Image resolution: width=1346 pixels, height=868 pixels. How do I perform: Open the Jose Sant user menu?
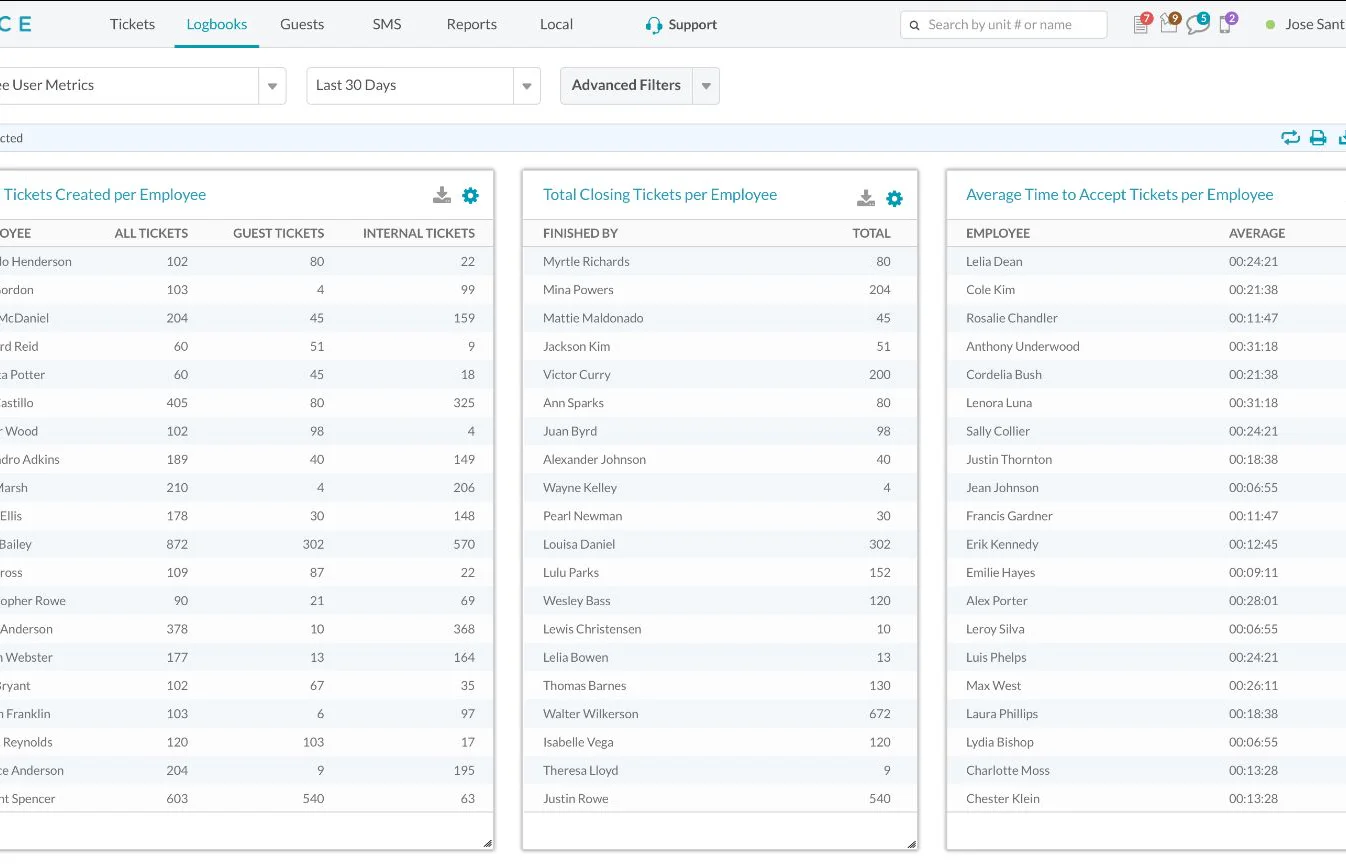(1315, 25)
